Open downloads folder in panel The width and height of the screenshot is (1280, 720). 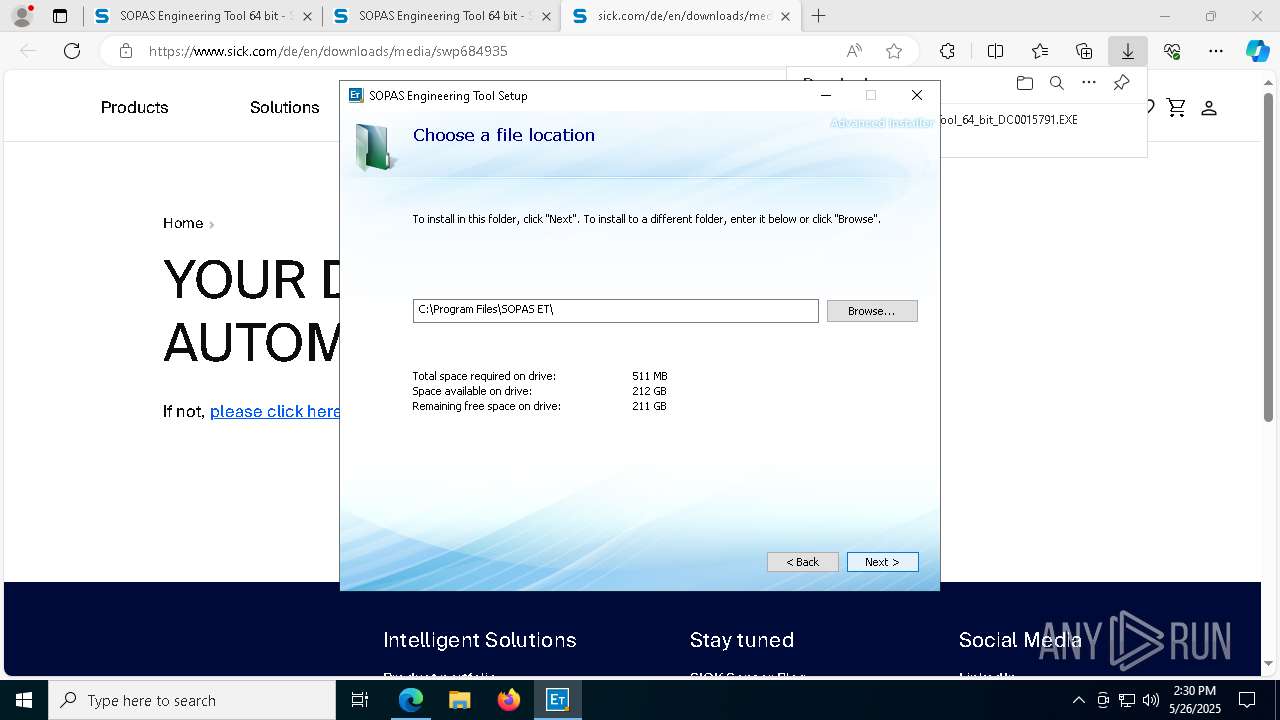pos(1024,83)
